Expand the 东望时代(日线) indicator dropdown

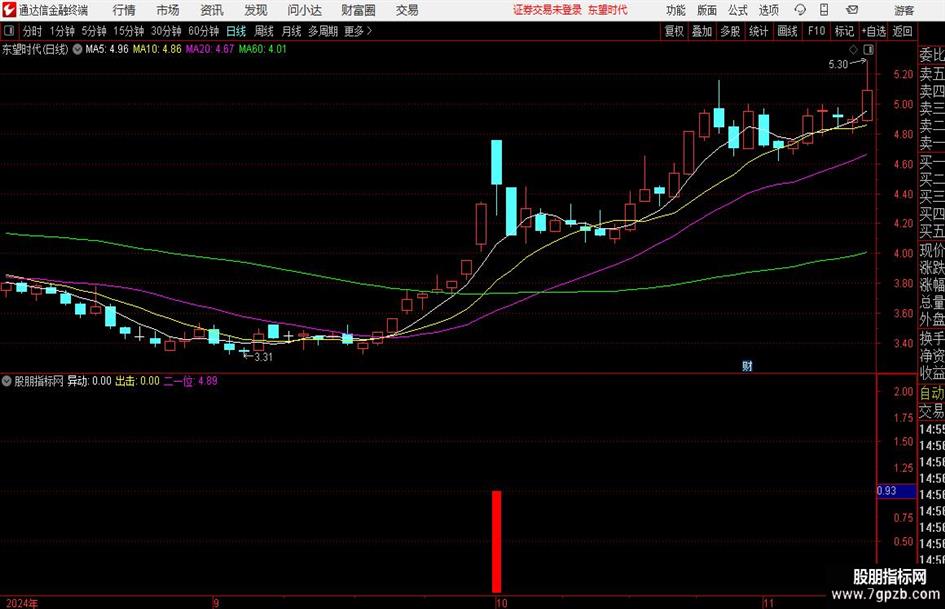[x=77, y=49]
